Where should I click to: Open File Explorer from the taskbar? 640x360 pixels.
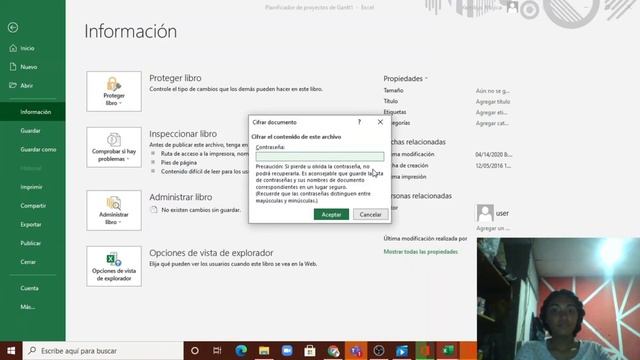(x=264, y=351)
